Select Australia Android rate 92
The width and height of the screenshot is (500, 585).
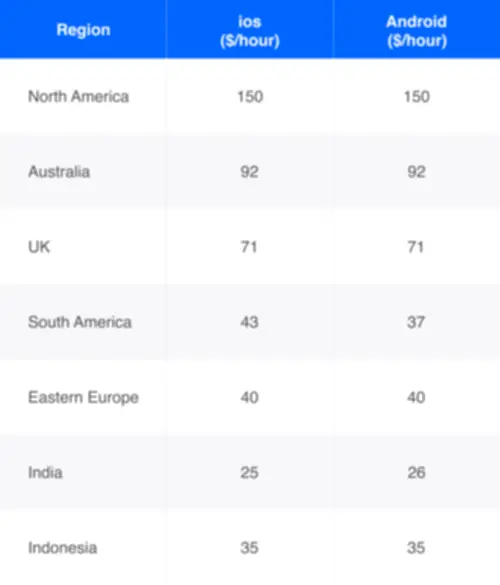pos(416,172)
